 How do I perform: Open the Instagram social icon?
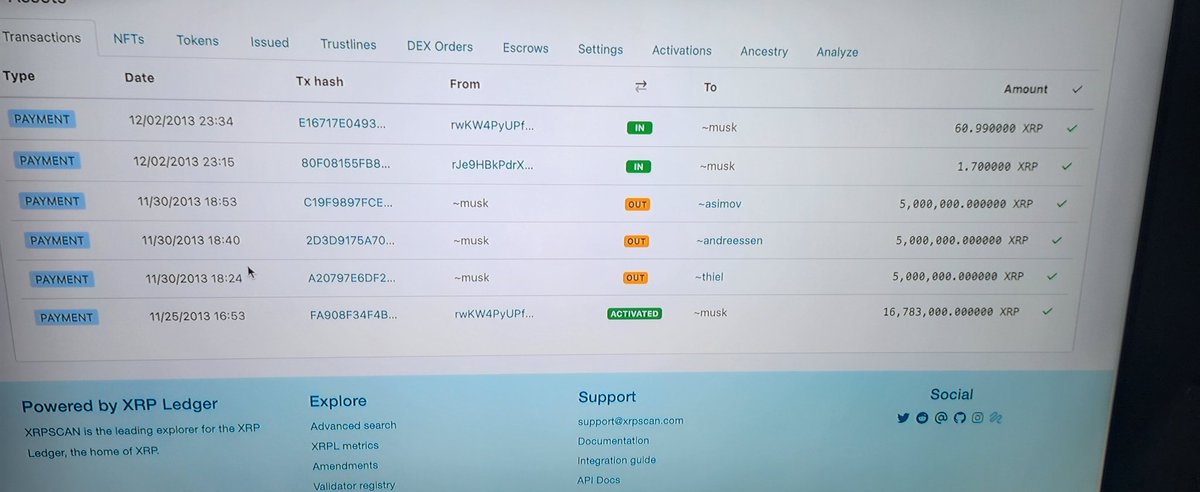pyautogui.click(x=978, y=417)
